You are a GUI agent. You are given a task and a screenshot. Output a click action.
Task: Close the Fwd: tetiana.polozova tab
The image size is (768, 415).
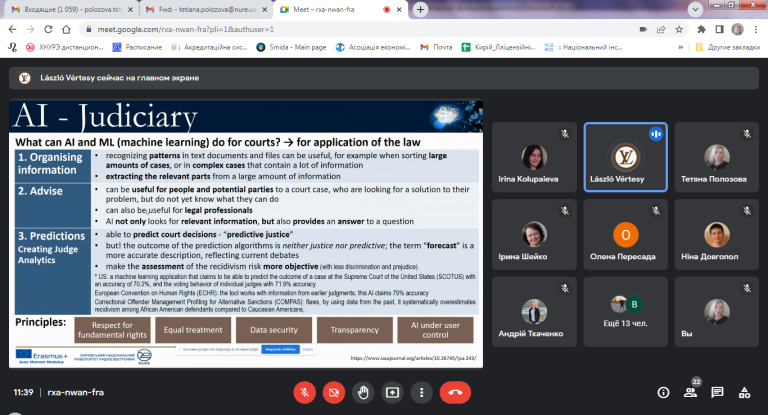pyautogui.click(x=264, y=9)
